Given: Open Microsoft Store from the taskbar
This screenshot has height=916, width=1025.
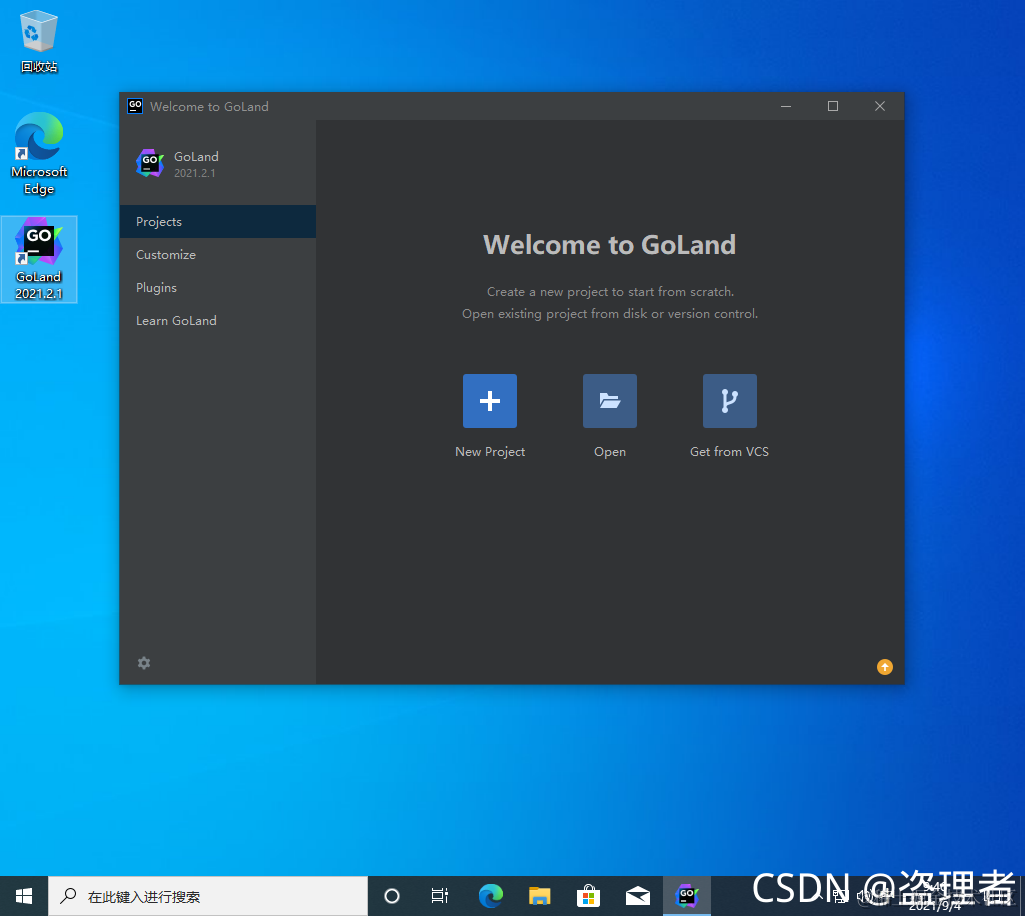Looking at the screenshot, I should coord(588,896).
